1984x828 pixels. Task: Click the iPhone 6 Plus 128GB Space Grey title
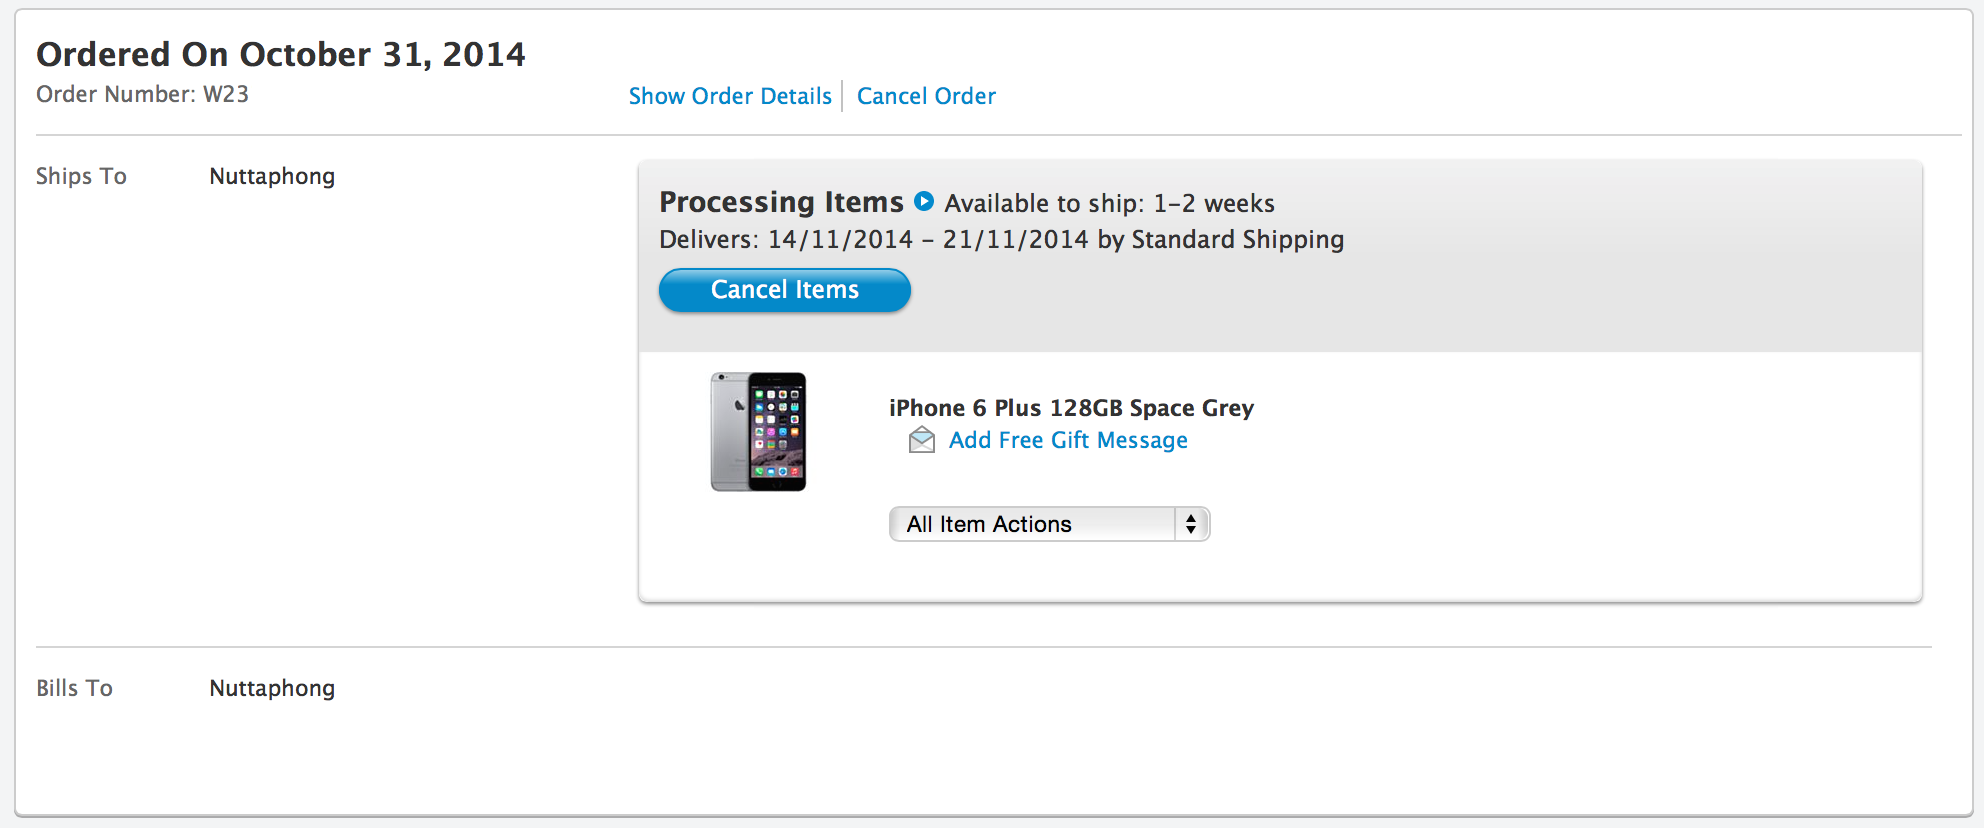(x=1071, y=408)
